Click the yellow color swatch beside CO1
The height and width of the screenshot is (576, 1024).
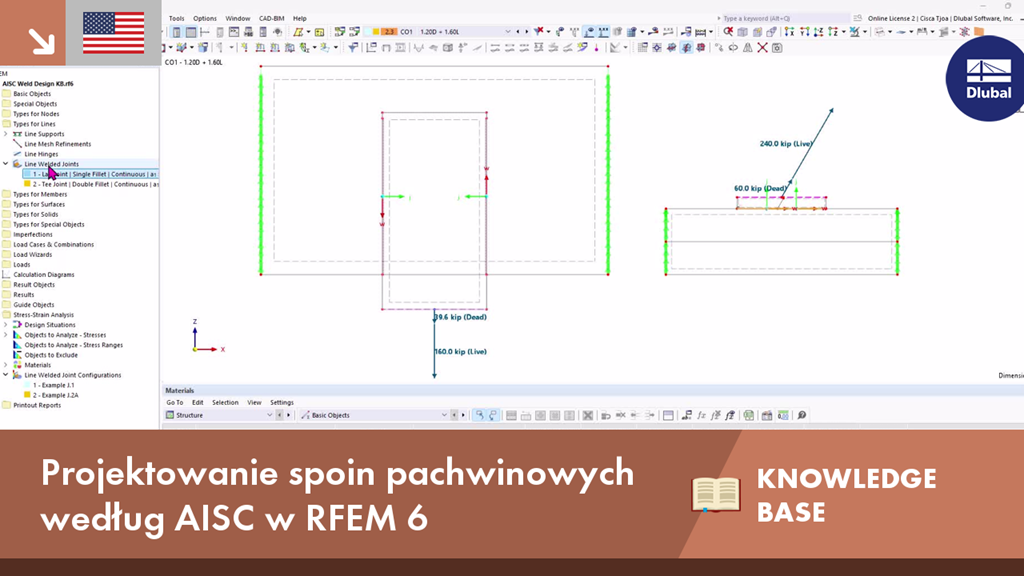pyautogui.click(x=376, y=31)
